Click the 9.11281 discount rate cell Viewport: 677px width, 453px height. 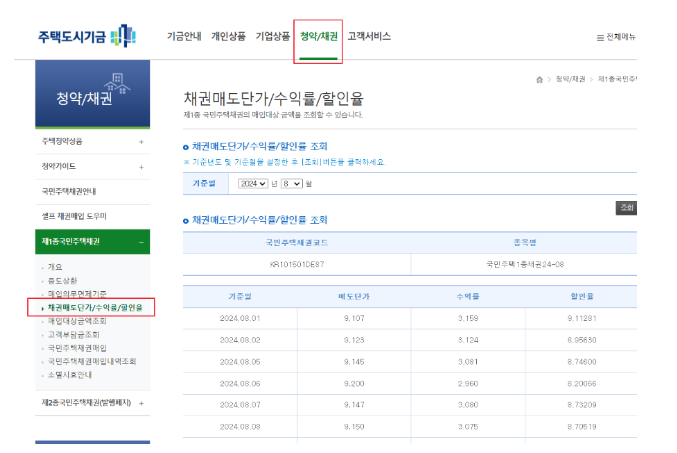coord(582,319)
